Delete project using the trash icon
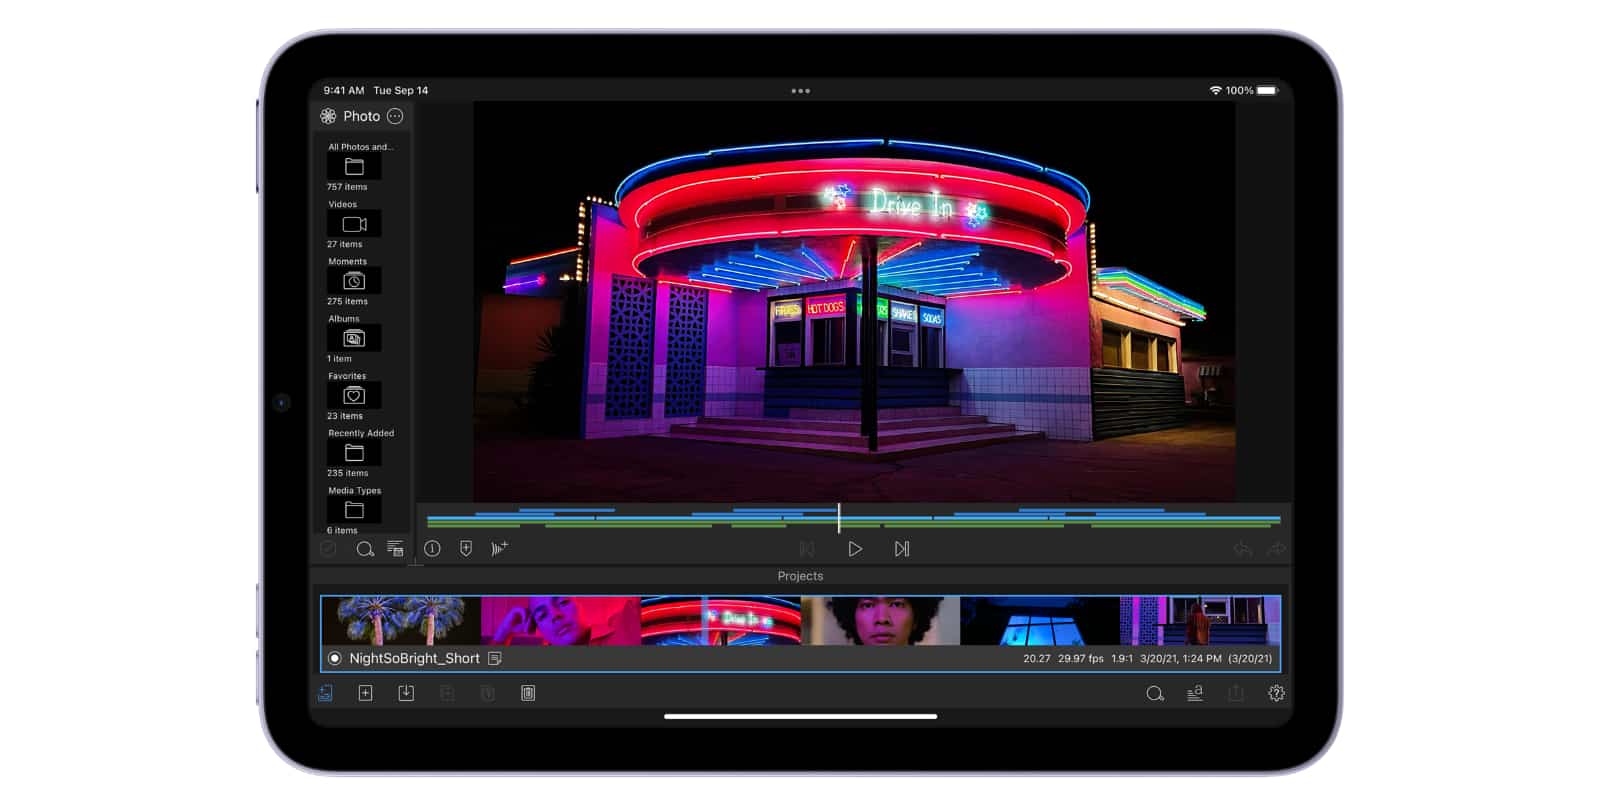The image size is (1600, 811). coord(528,693)
